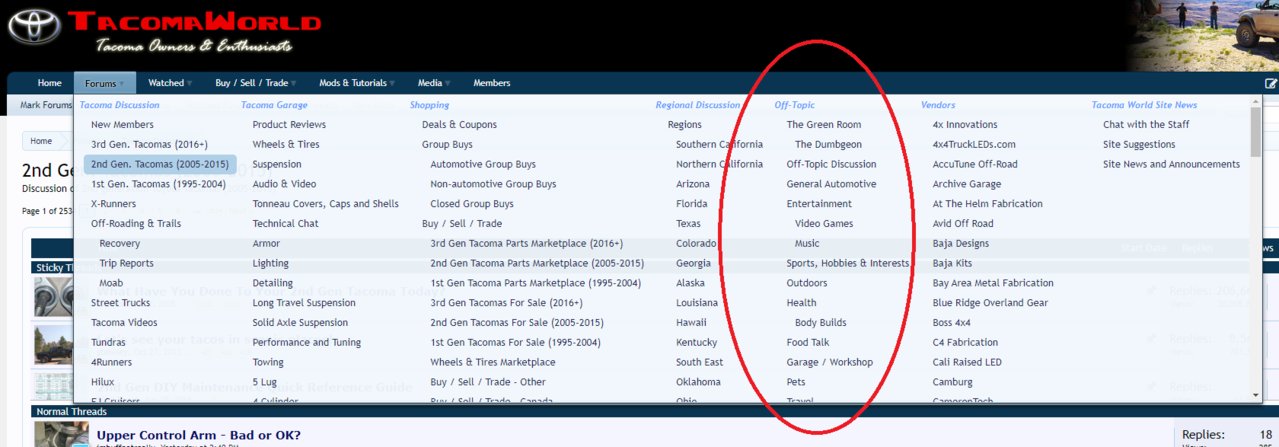Screen dimensions: 1279x447
Task: Open the Members navigation tab
Action: [x=491, y=83]
